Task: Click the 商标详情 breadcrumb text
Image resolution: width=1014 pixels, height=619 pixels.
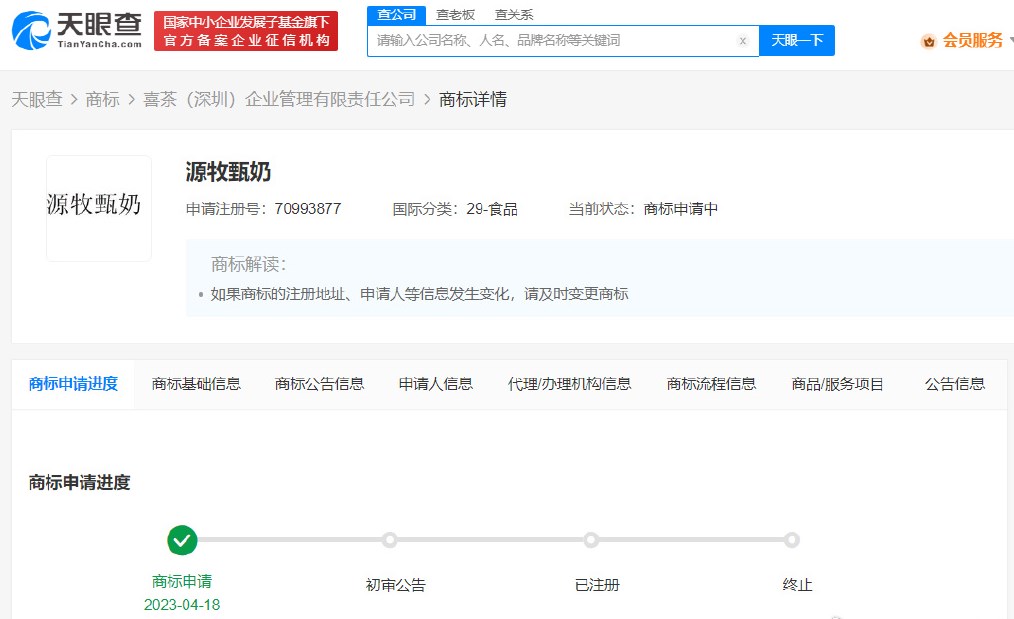Action: [x=473, y=100]
